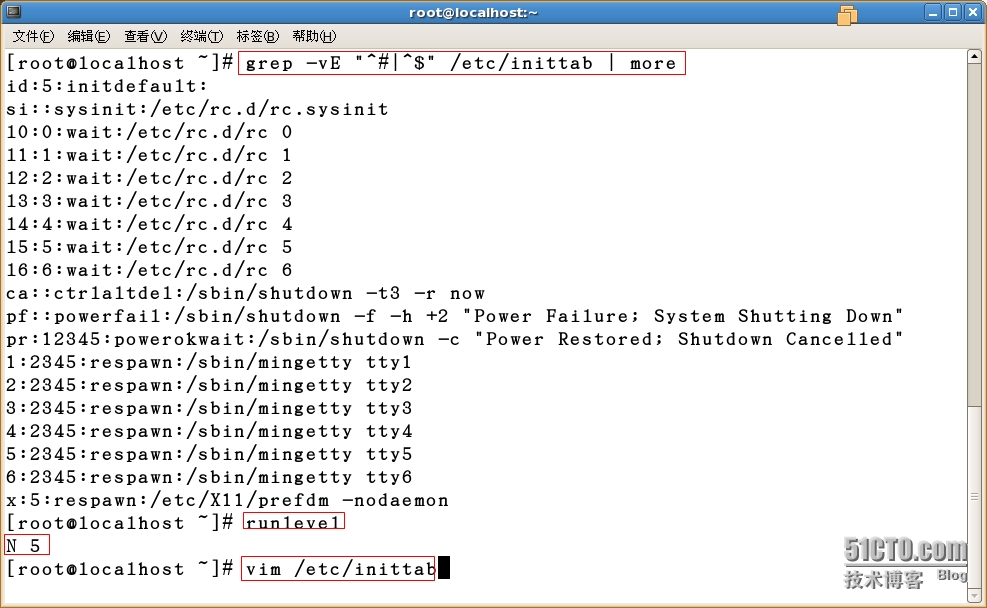Click the stacked folders icon in title bar

[847, 14]
